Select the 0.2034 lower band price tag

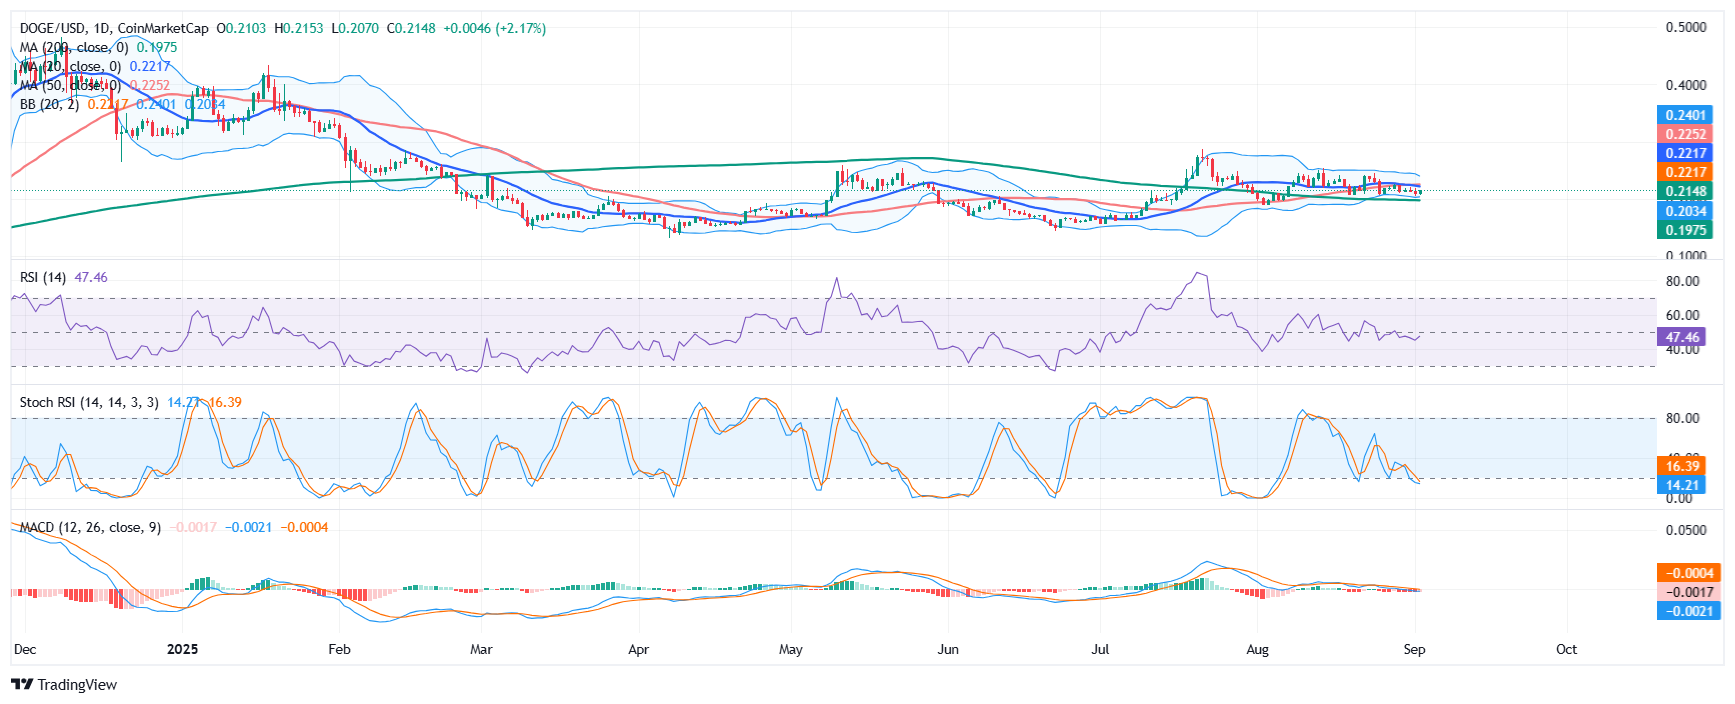tap(1685, 211)
